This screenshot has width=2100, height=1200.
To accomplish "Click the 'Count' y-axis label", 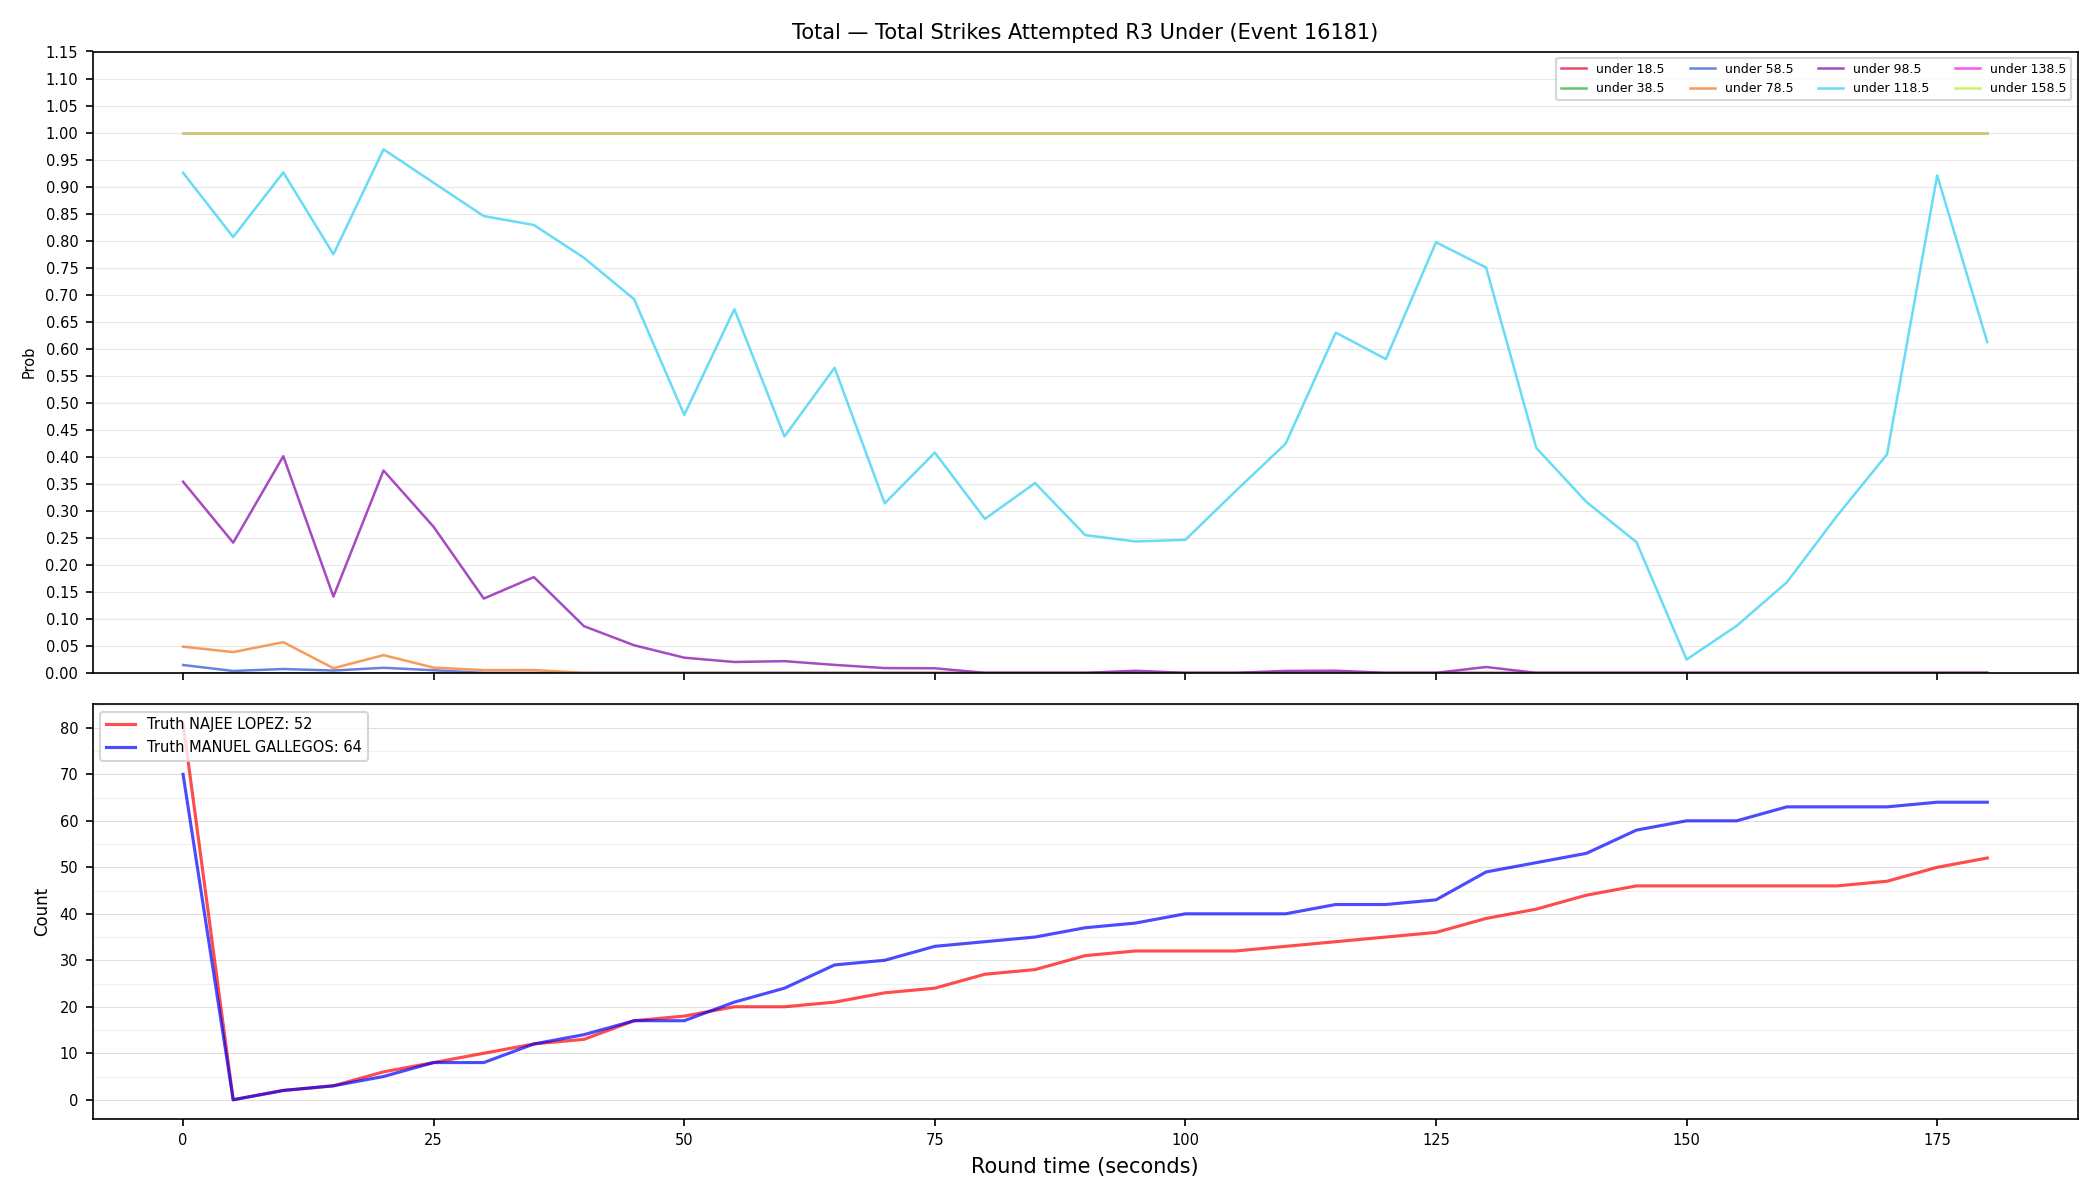I will point(41,912).
